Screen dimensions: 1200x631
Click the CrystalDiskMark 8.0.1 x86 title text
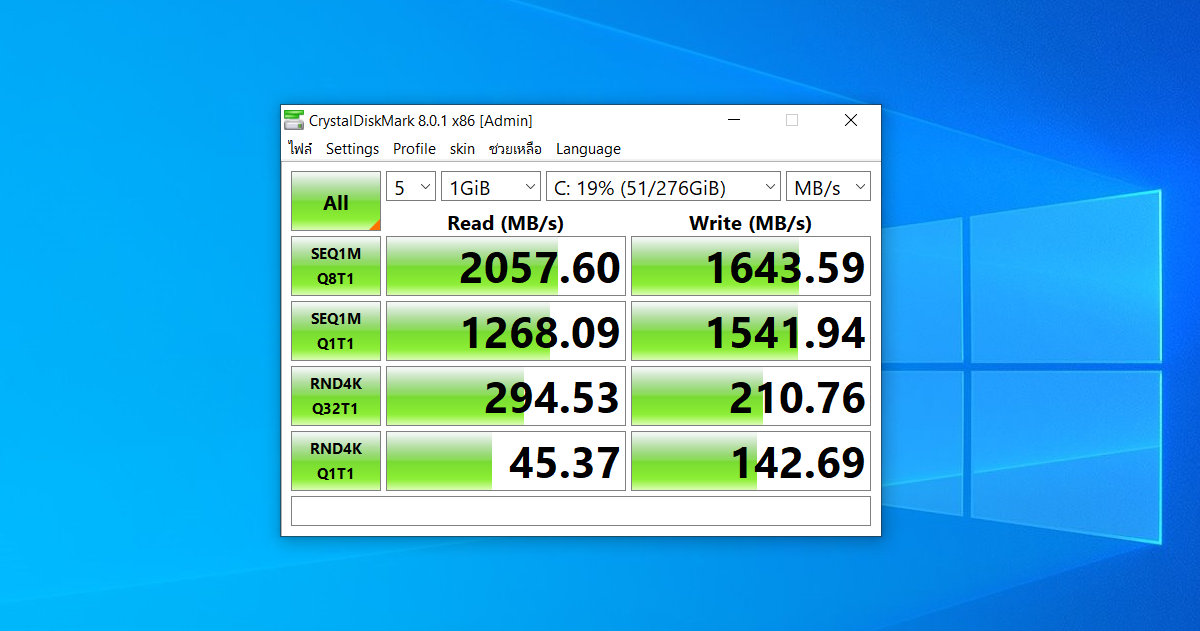(x=420, y=120)
